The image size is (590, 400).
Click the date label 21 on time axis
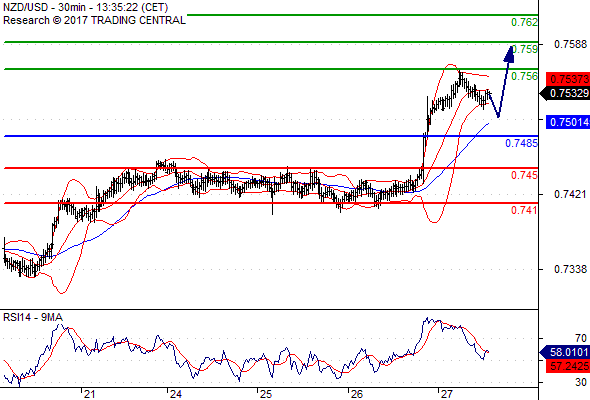[x=89, y=394]
